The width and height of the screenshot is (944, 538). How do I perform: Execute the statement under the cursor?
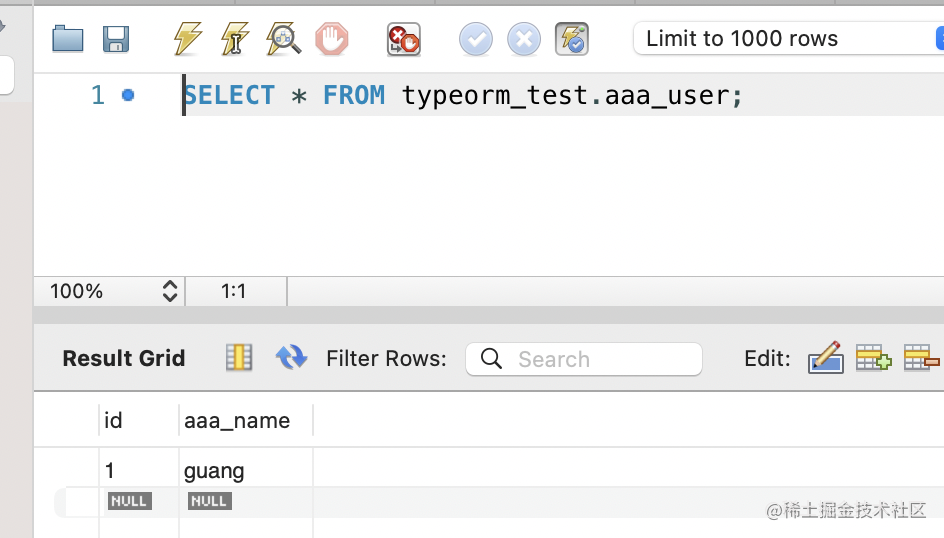pos(235,40)
